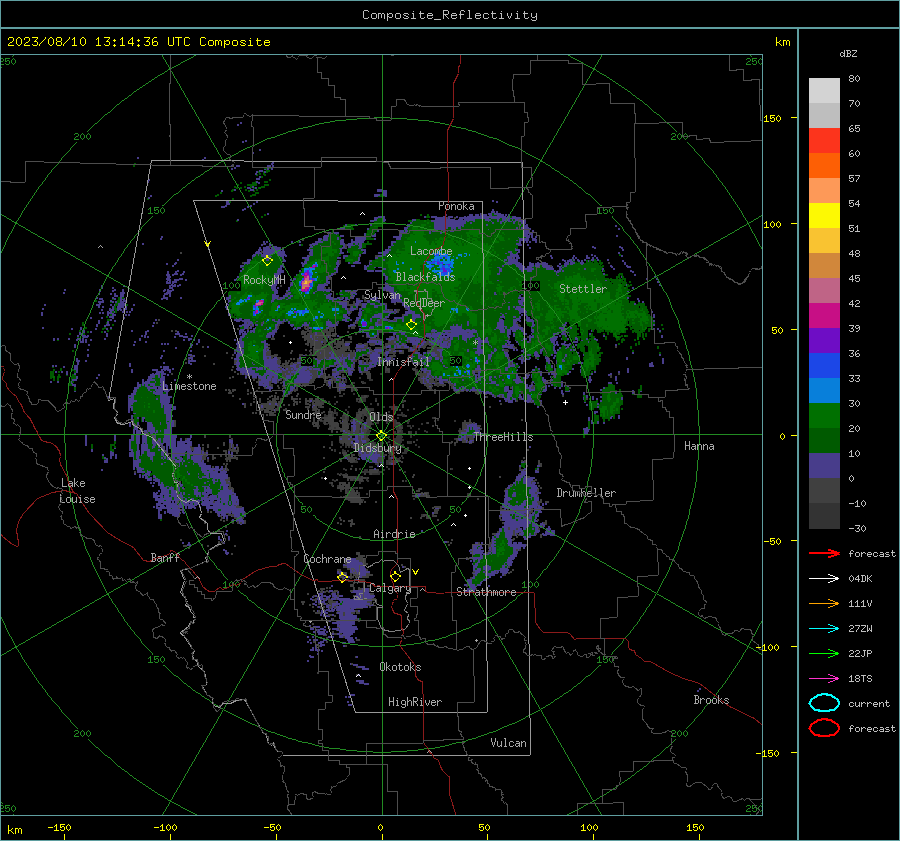
Task: Select the purple 36–39 dBZ swatch
Action: 824,340
